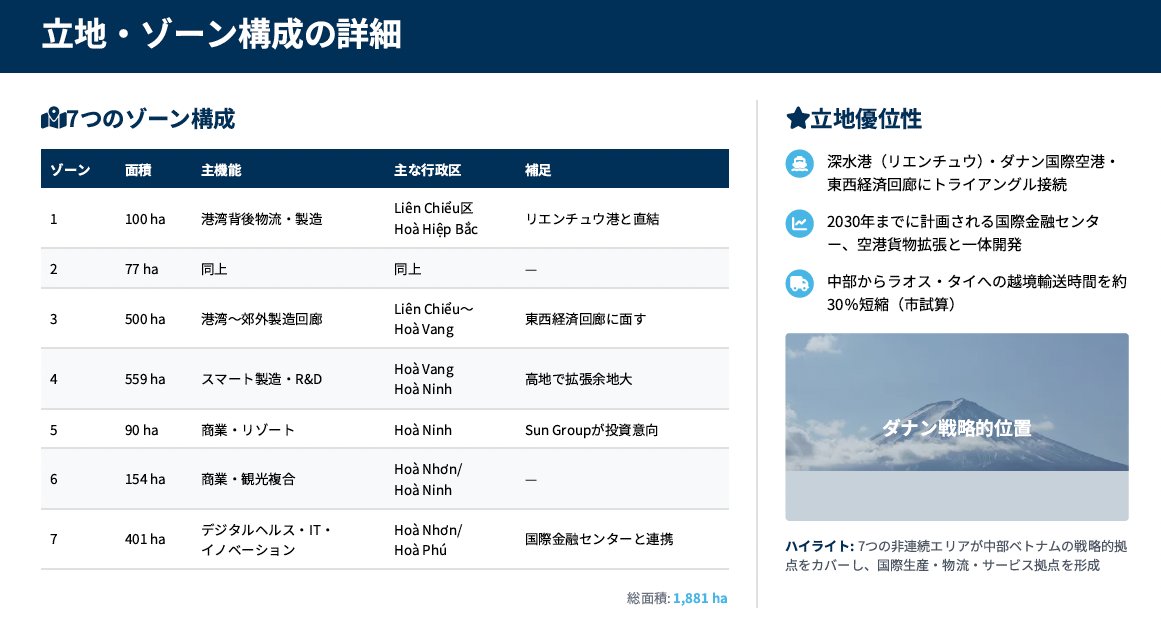Select the Hoà Nhơn/ Hoà Phú cell
Image resolution: width=1161 pixels, height=631 pixels.
click(x=428, y=540)
